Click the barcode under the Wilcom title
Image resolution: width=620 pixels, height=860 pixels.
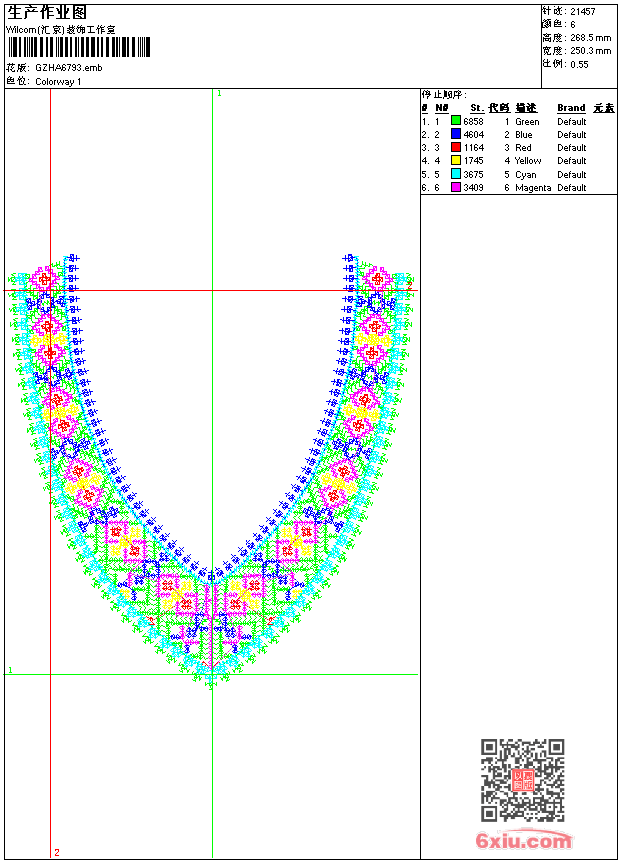(79, 47)
